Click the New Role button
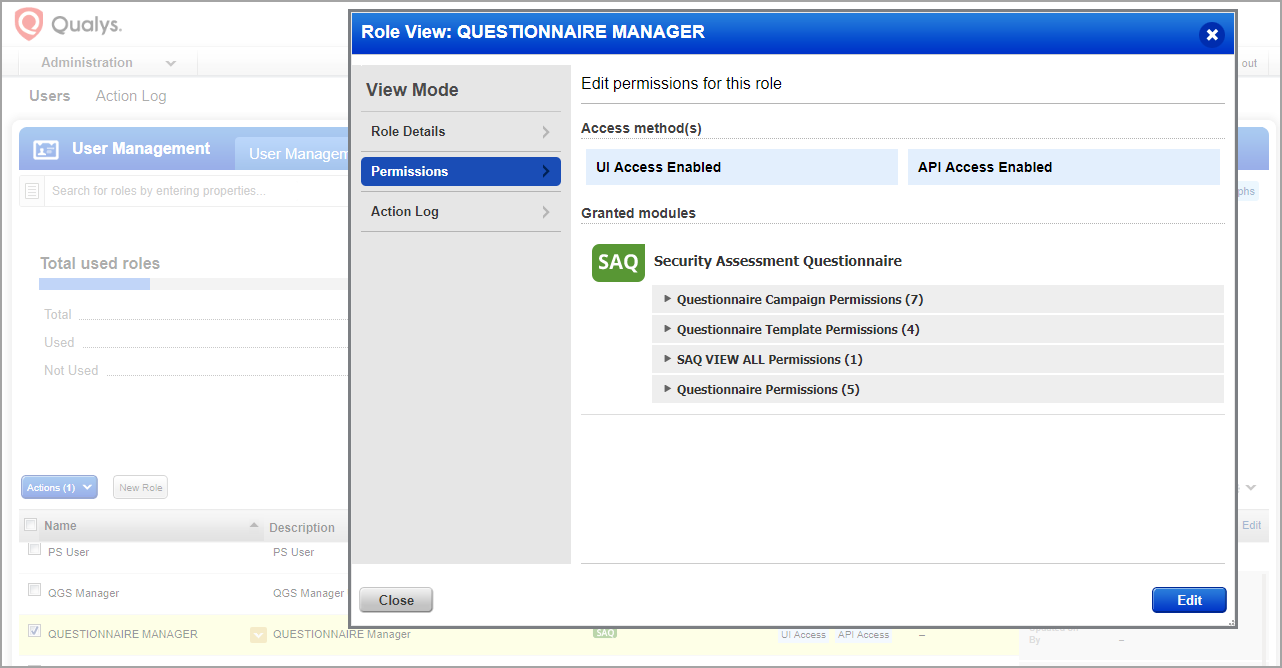The height and width of the screenshot is (668, 1282). (141, 487)
